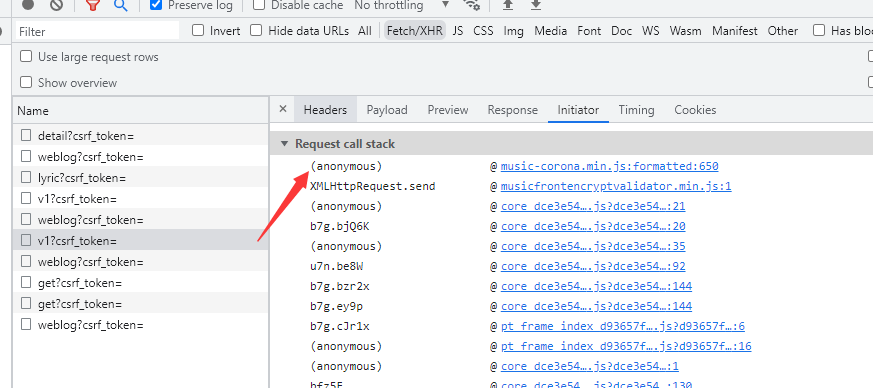Click the document icon beside lyric?csrf_token=
Viewport: 873px width, 388px height.
pyautogui.click(x=26, y=178)
